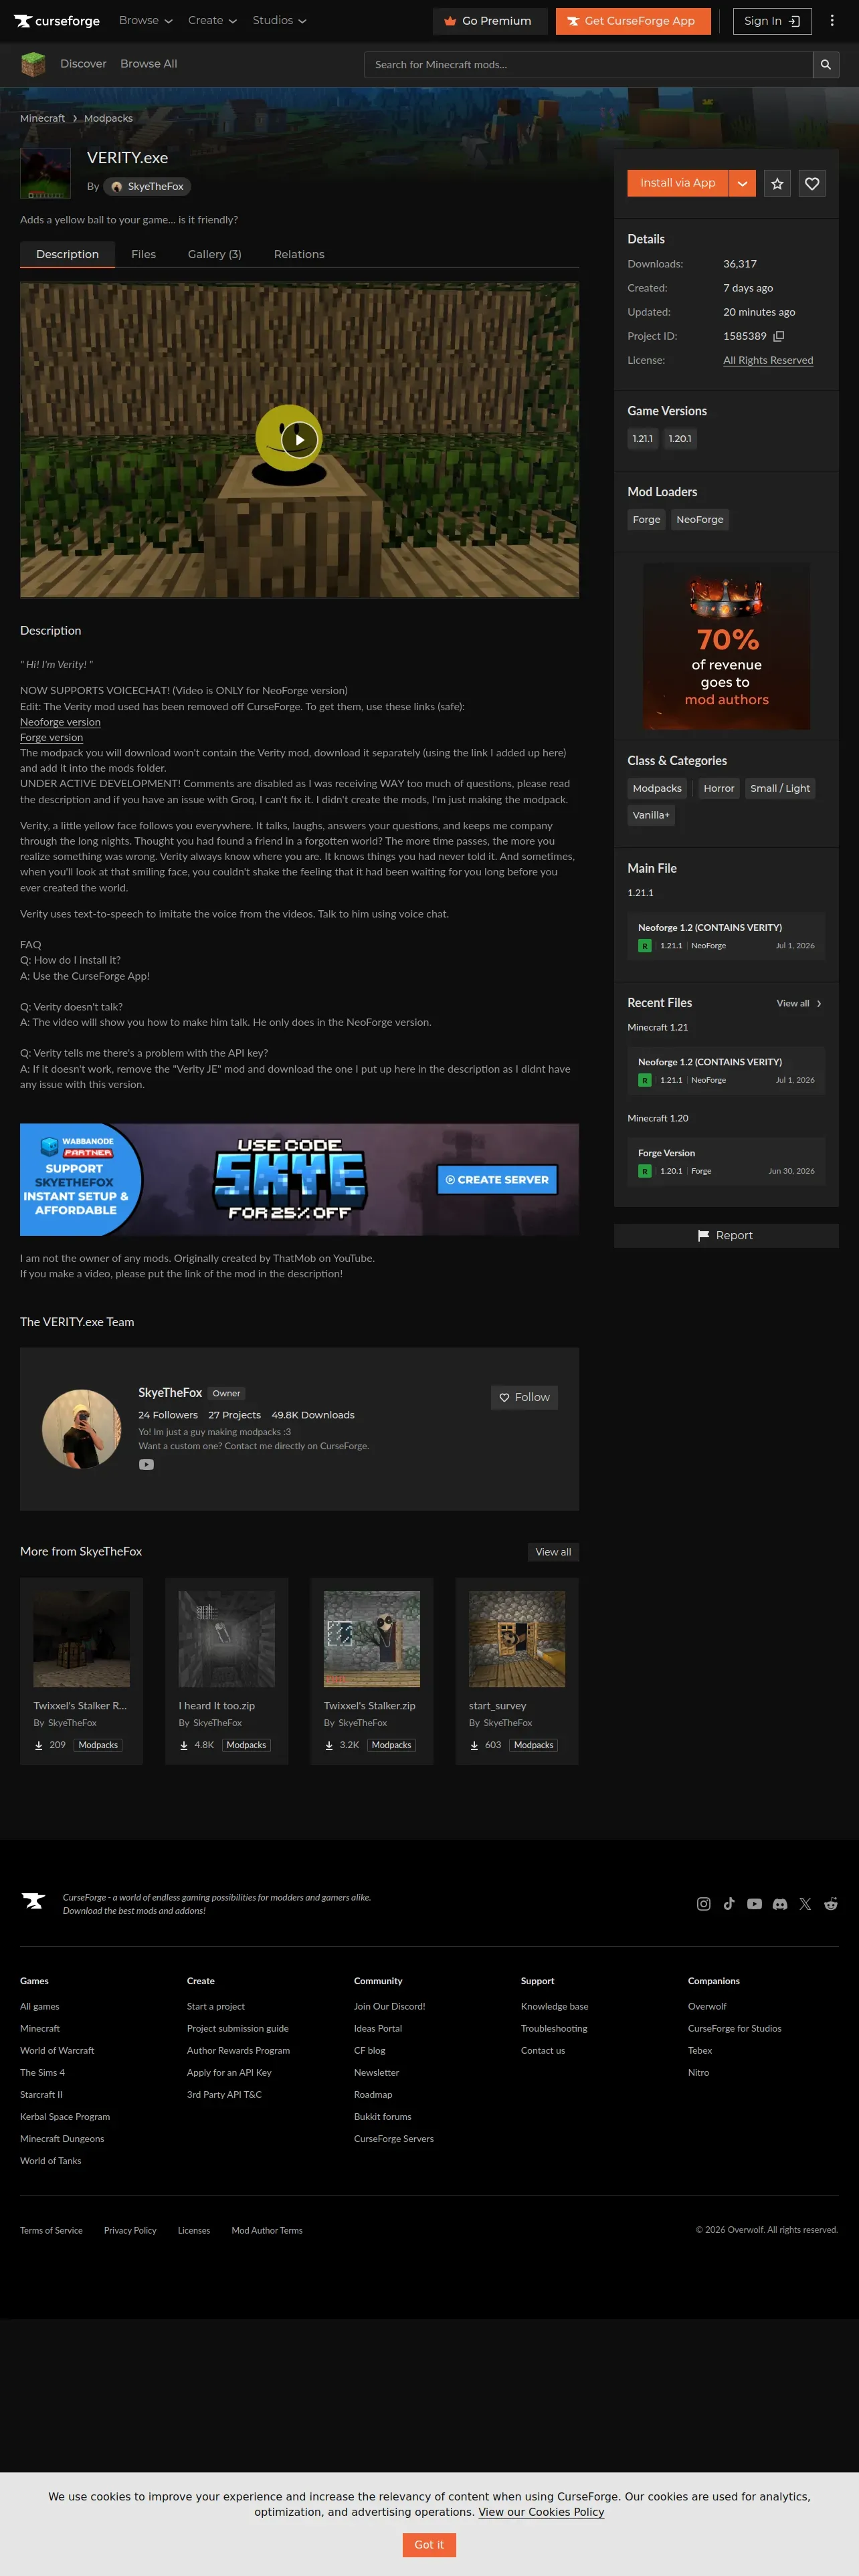Click the VERITY.exe project thumbnail
Image resolution: width=859 pixels, height=2576 pixels.
[46, 173]
